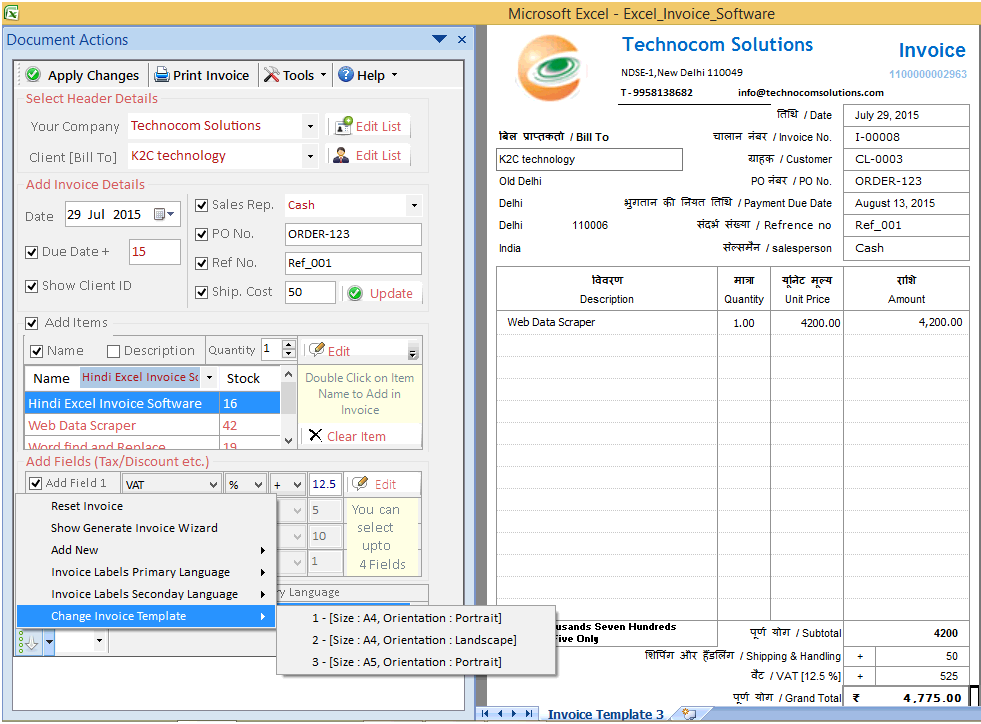This screenshot has height=724, width=981.
Task: Disable the Due Date + checkbox
Action: [33, 252]
